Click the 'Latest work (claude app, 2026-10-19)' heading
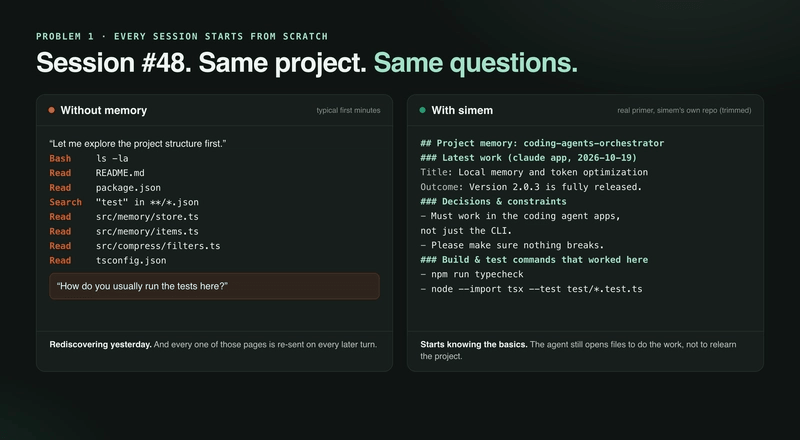The image size is (800, 440). click(x=529, y=158)
